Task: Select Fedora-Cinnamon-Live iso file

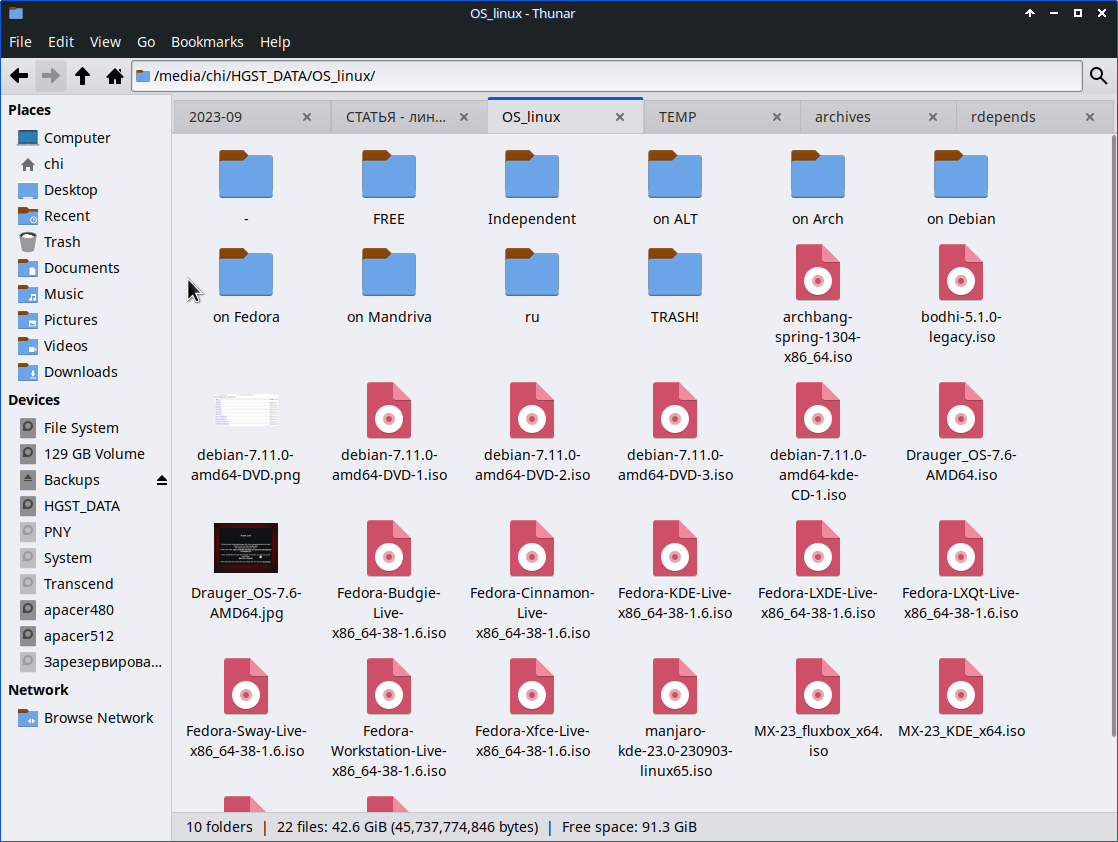Action: coord(532,581)
